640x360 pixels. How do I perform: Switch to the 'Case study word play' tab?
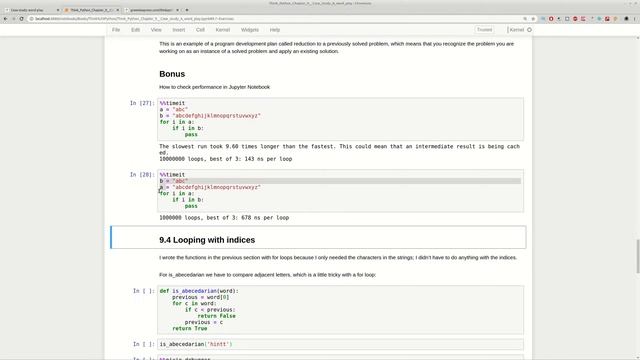31,10
